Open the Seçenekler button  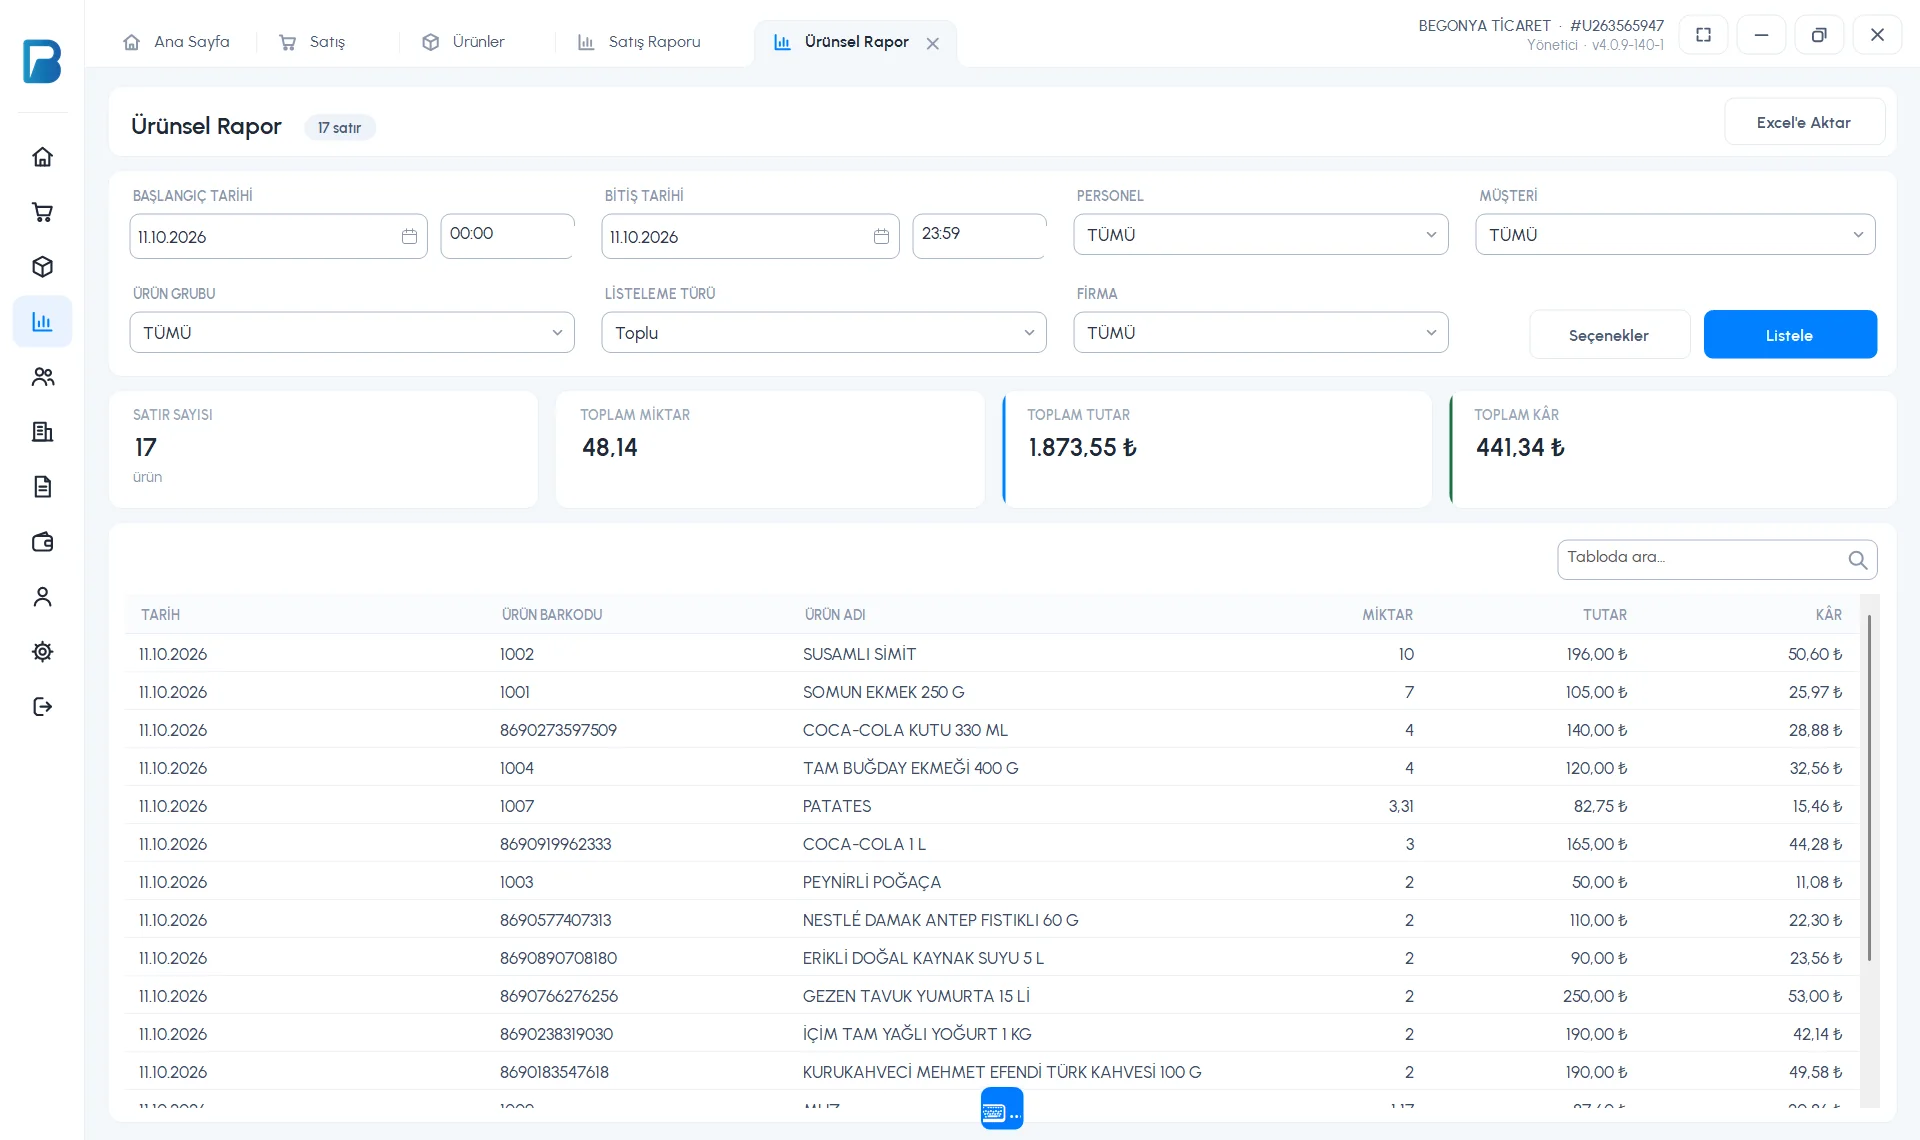[1609, 335]
